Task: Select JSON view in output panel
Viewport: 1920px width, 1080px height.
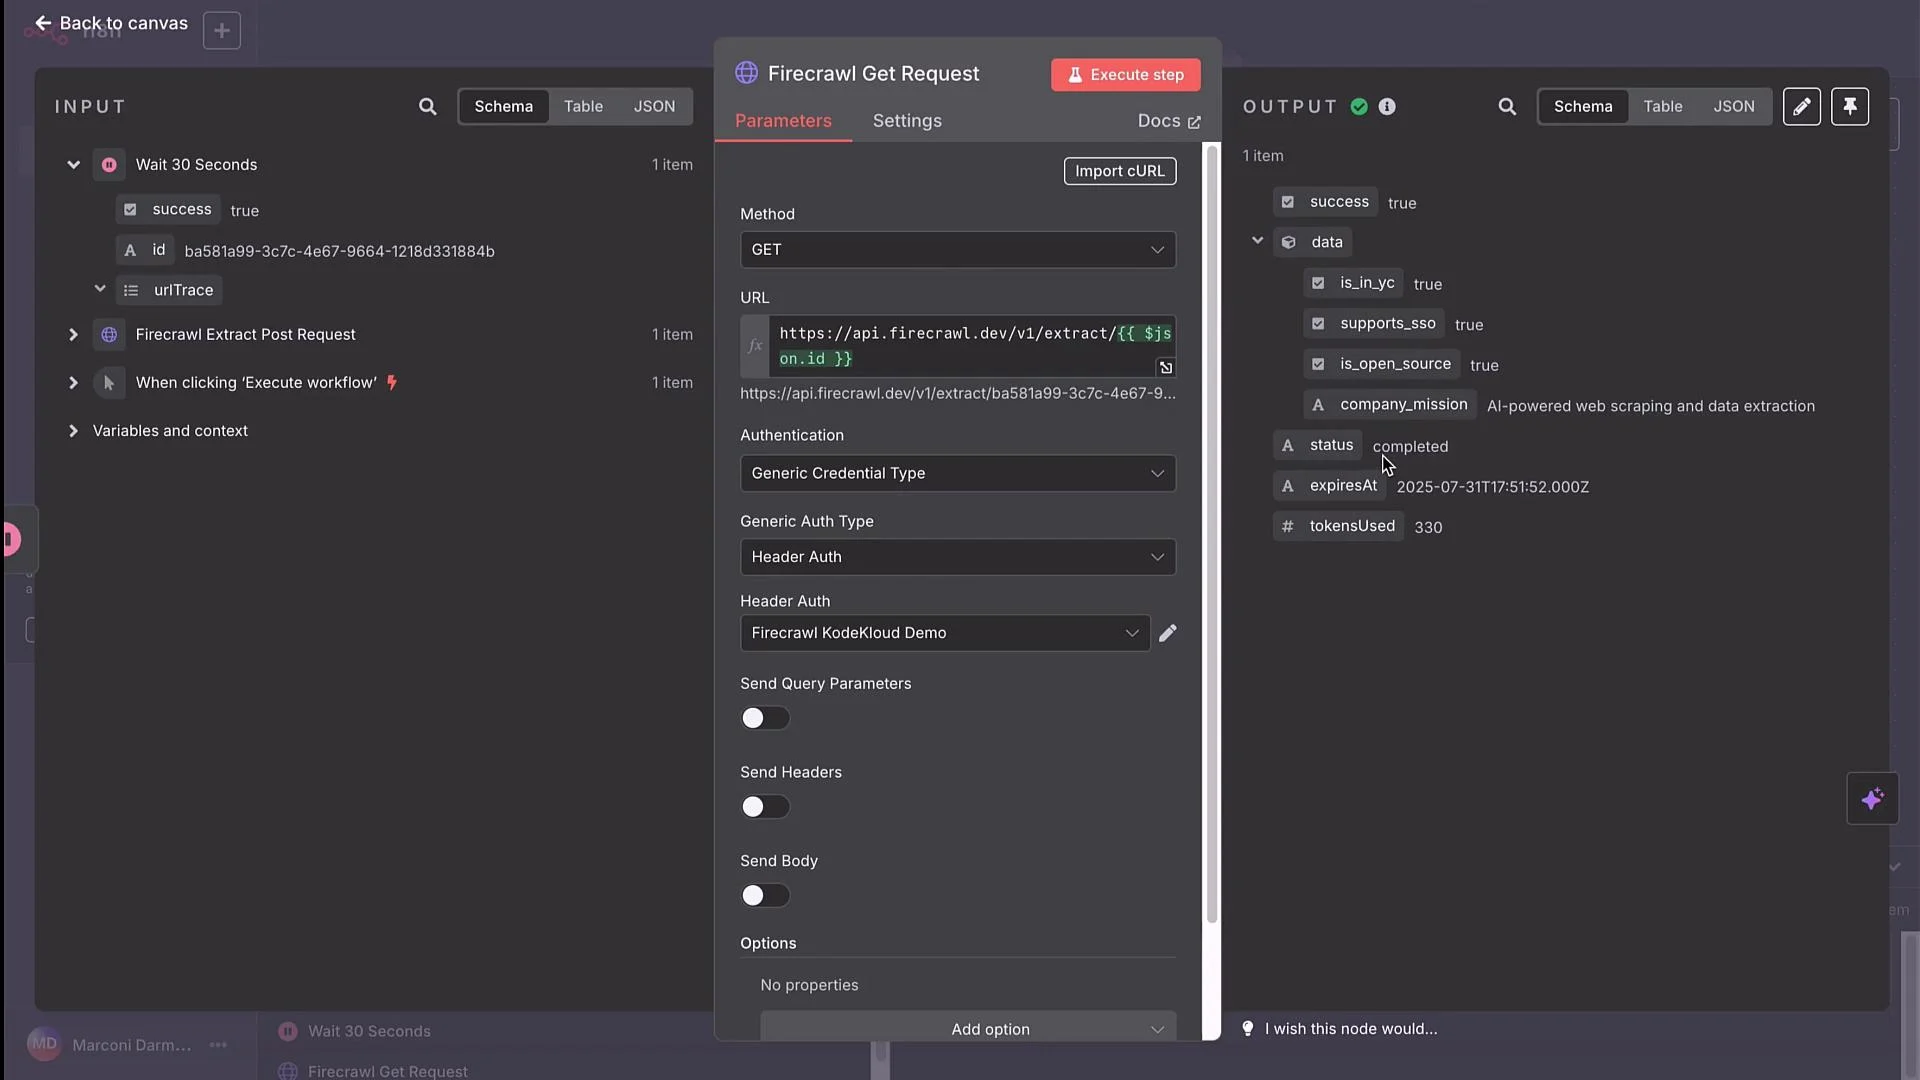Action: click(x=1734, y=106)
